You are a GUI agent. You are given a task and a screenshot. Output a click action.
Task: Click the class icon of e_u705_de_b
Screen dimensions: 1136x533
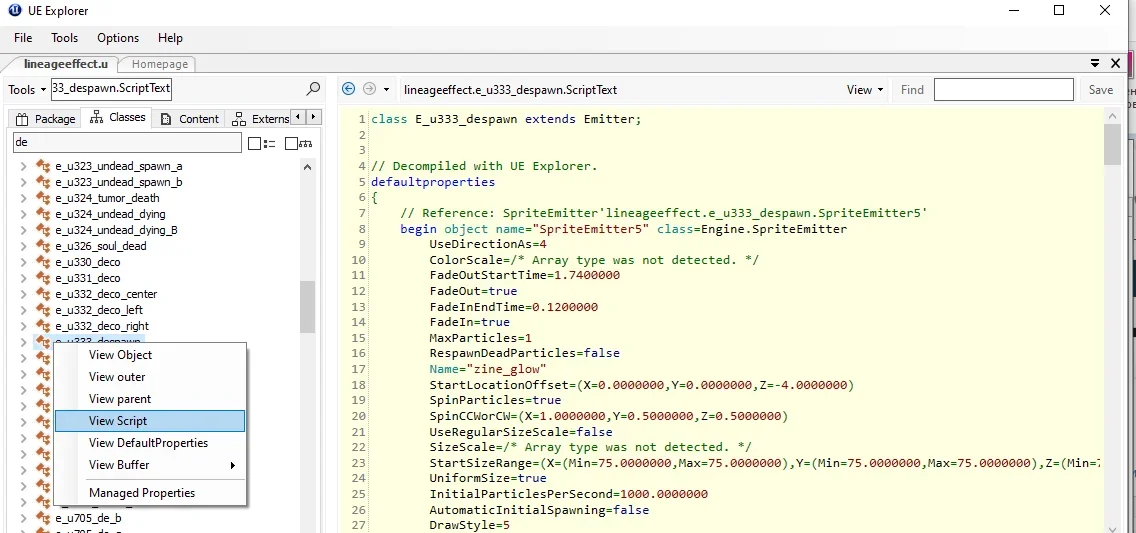tap(43, 518)
